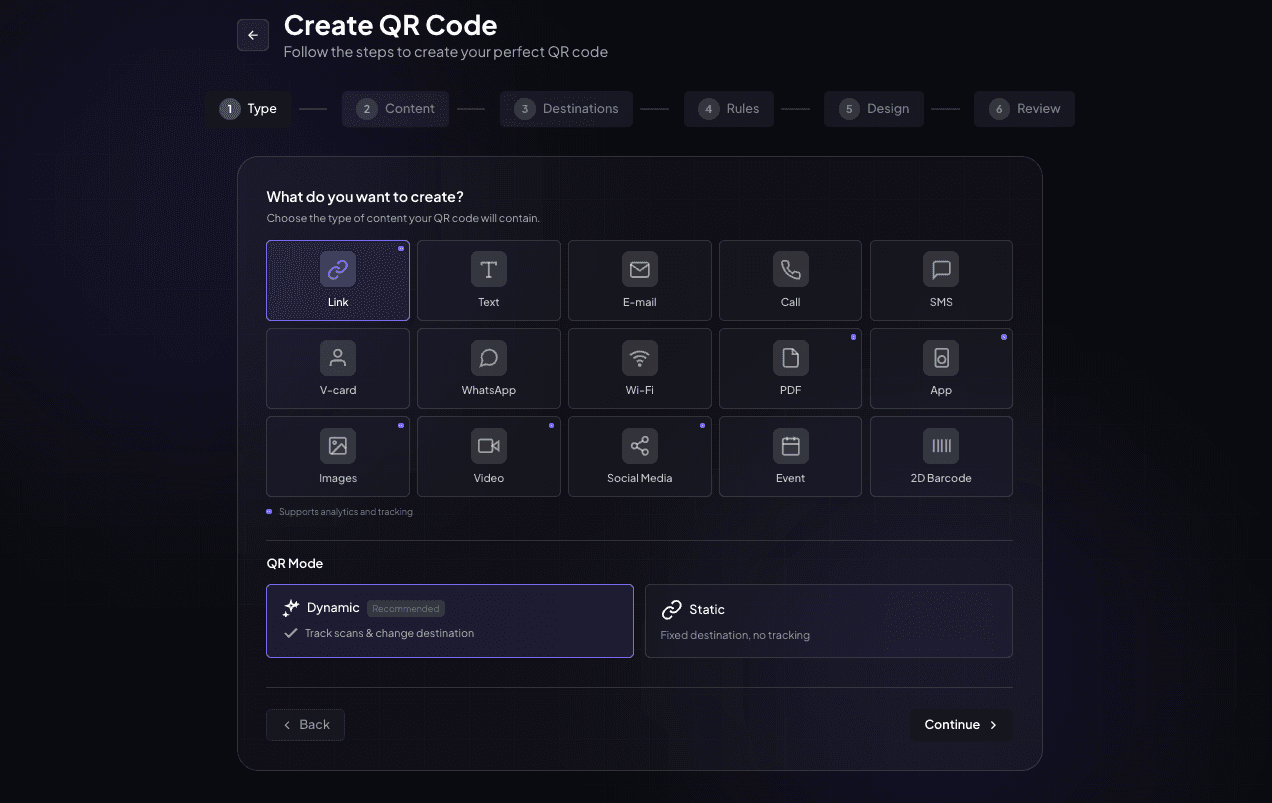
Task: Click the back arrow beside the page title
Action: (252, 34)
